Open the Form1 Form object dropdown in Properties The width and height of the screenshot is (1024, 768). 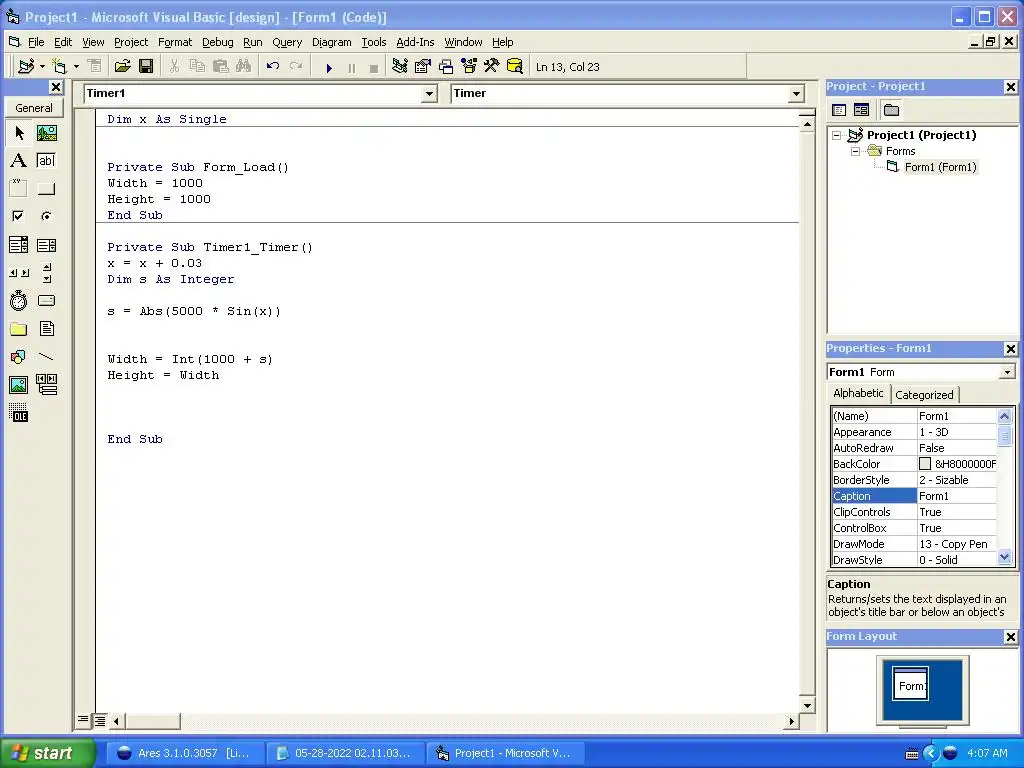(1008, 372)
